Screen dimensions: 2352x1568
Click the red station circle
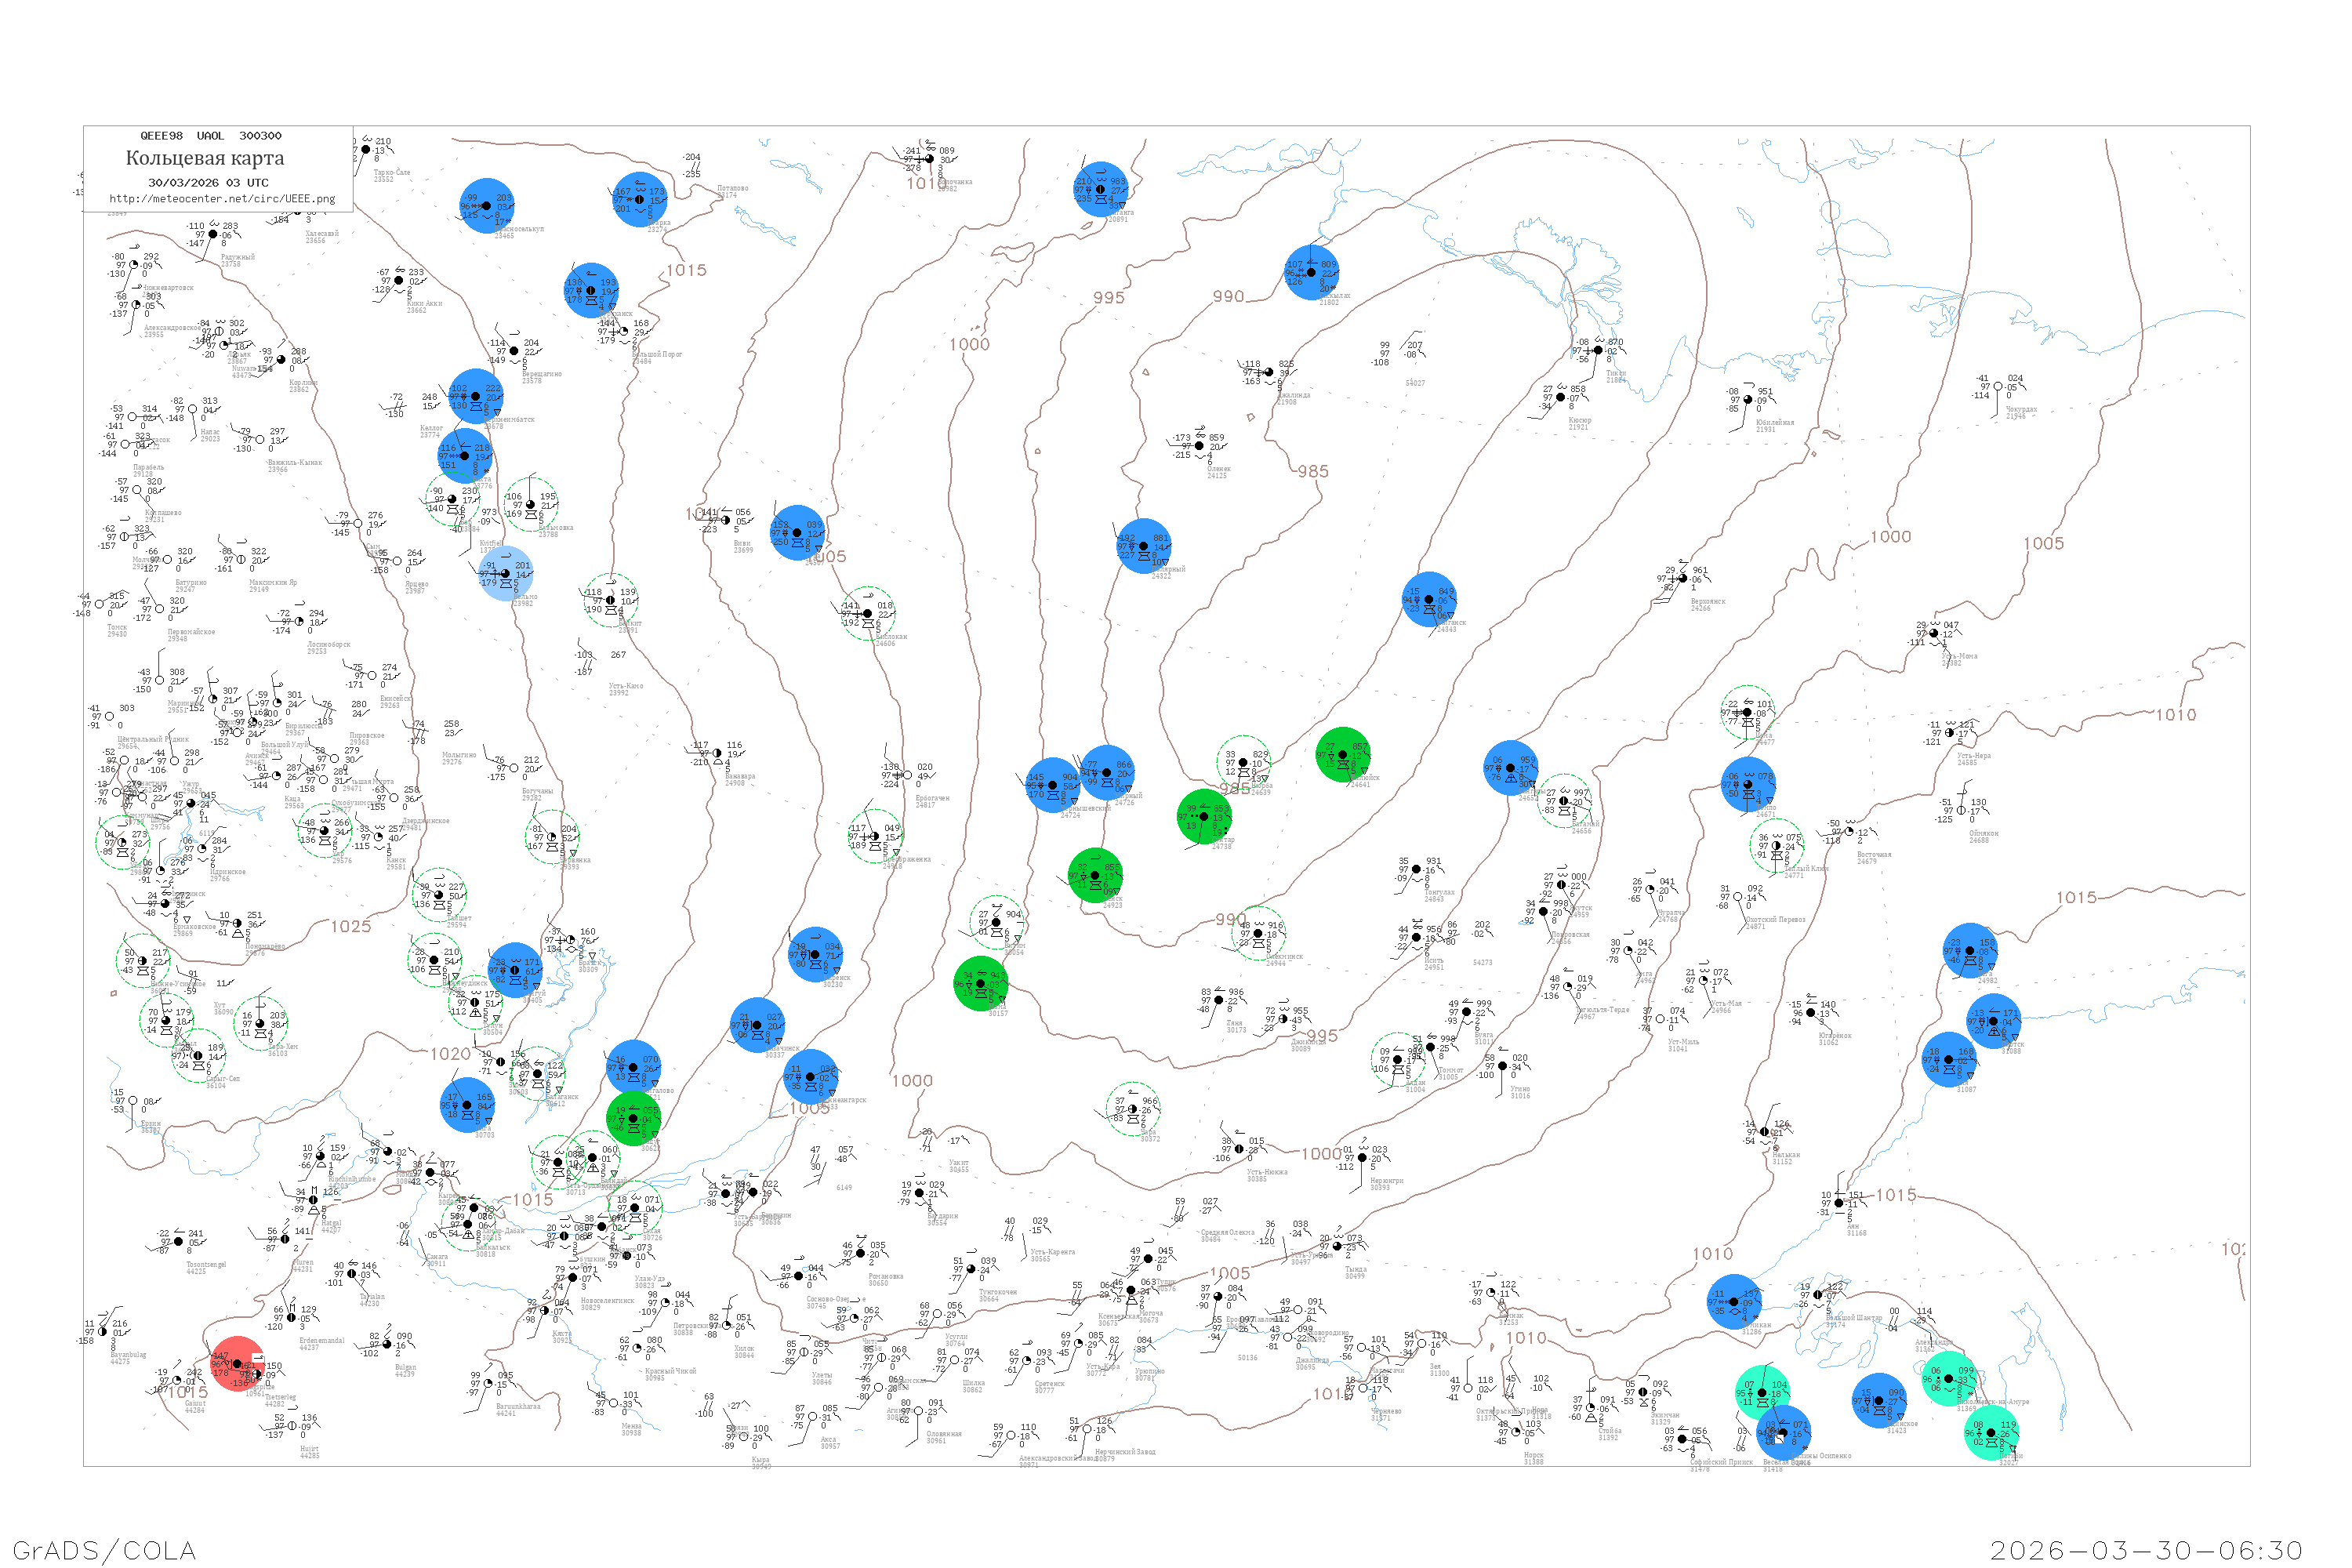click(x=237, y=1364)
